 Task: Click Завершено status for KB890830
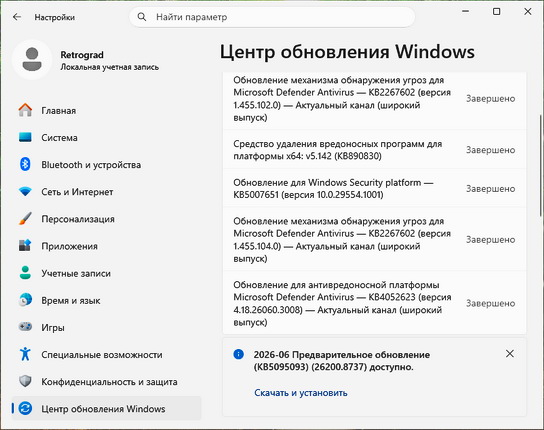click(490, 150)
